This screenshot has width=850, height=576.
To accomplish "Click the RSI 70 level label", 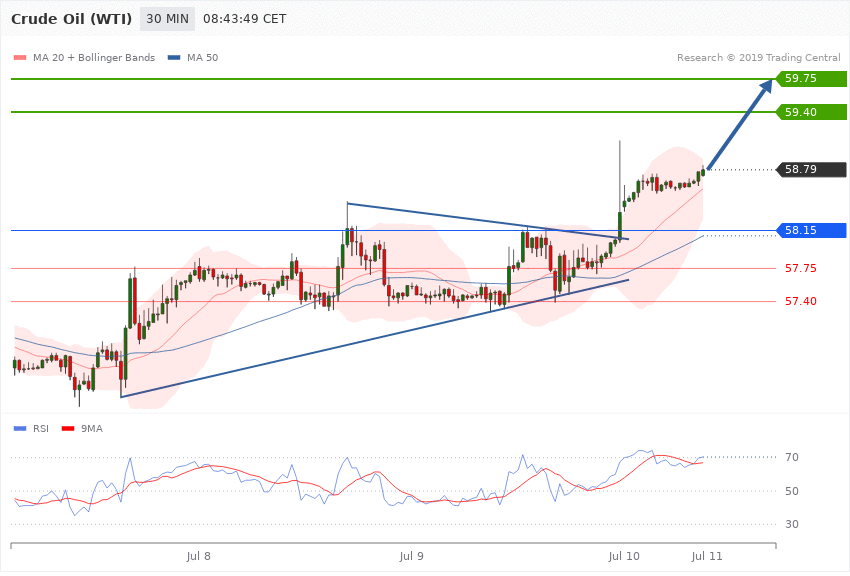I will coord(792,457).
